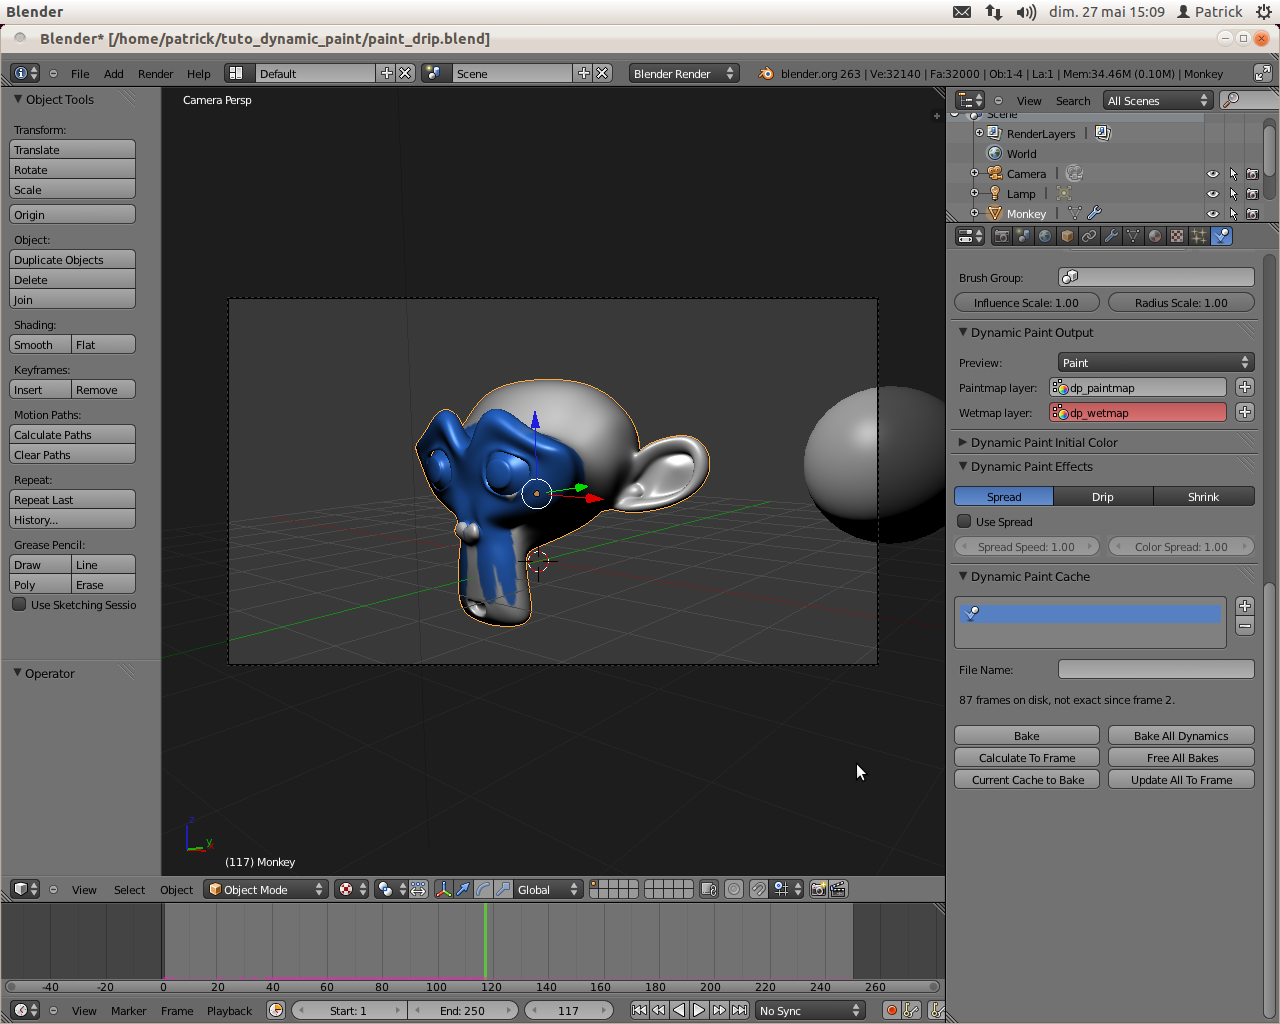Adjust the Influence Scale slider
Screen dimensions: 1280x1024
[1026, 302]
